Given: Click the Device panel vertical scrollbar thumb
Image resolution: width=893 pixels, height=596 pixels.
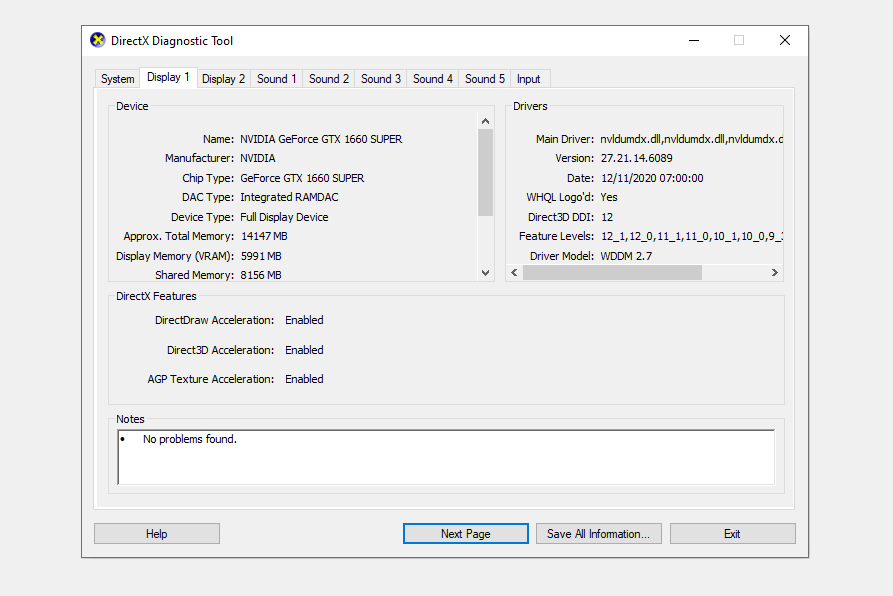Looking at the screenshot, I should pyautogui.click(x=485, y=172).
